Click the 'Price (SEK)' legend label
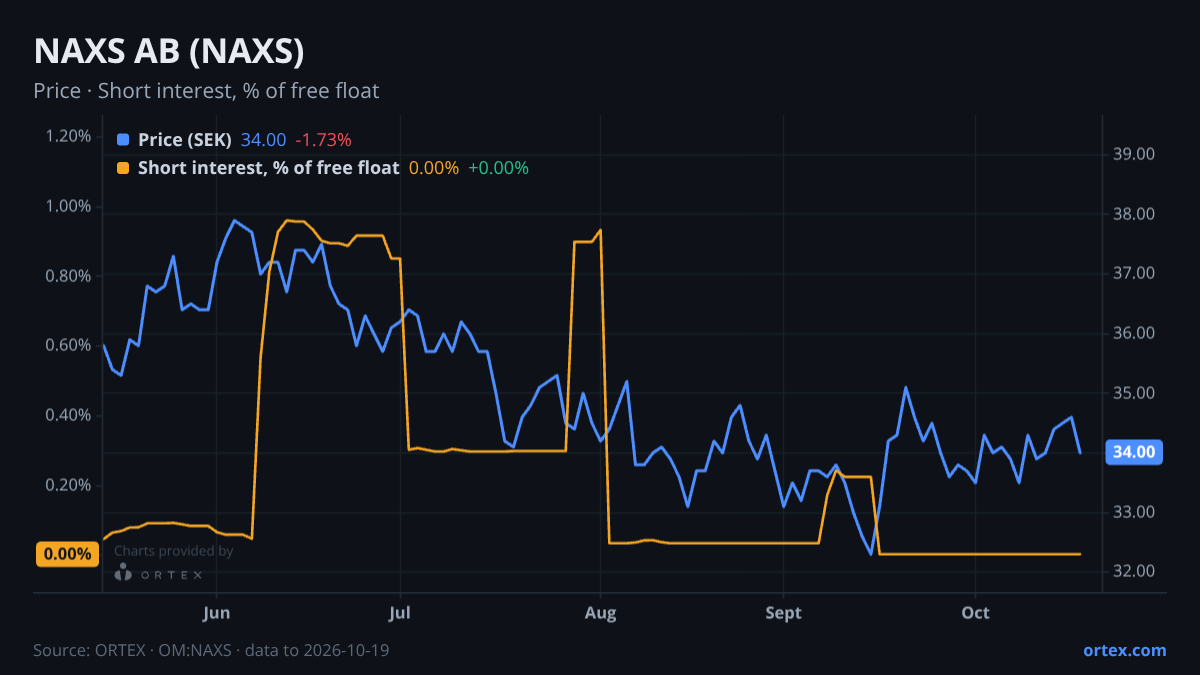 (185, 140)
